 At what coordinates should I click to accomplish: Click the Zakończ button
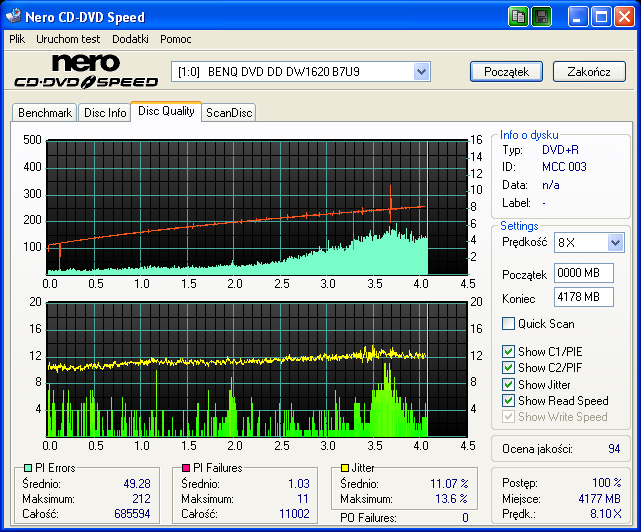click(589, 72)
